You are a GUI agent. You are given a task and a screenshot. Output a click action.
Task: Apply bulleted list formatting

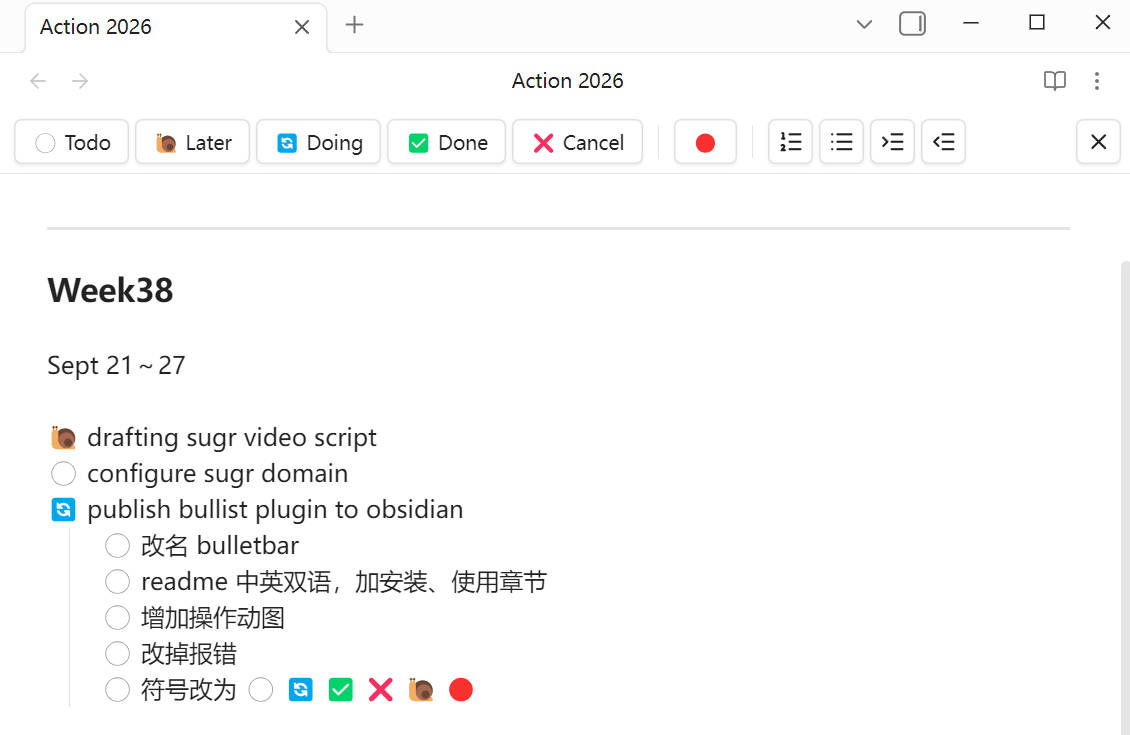tap(841, 142)
